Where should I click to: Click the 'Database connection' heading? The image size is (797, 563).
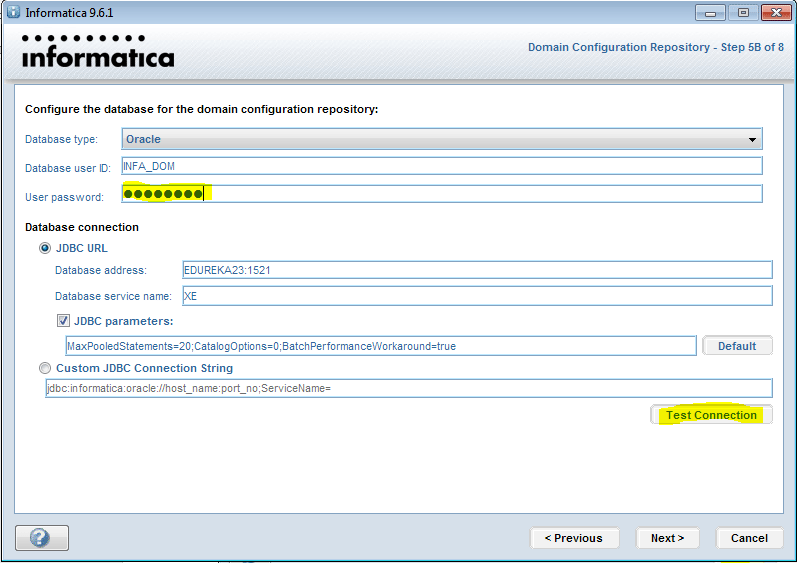[x=82, y=227]
